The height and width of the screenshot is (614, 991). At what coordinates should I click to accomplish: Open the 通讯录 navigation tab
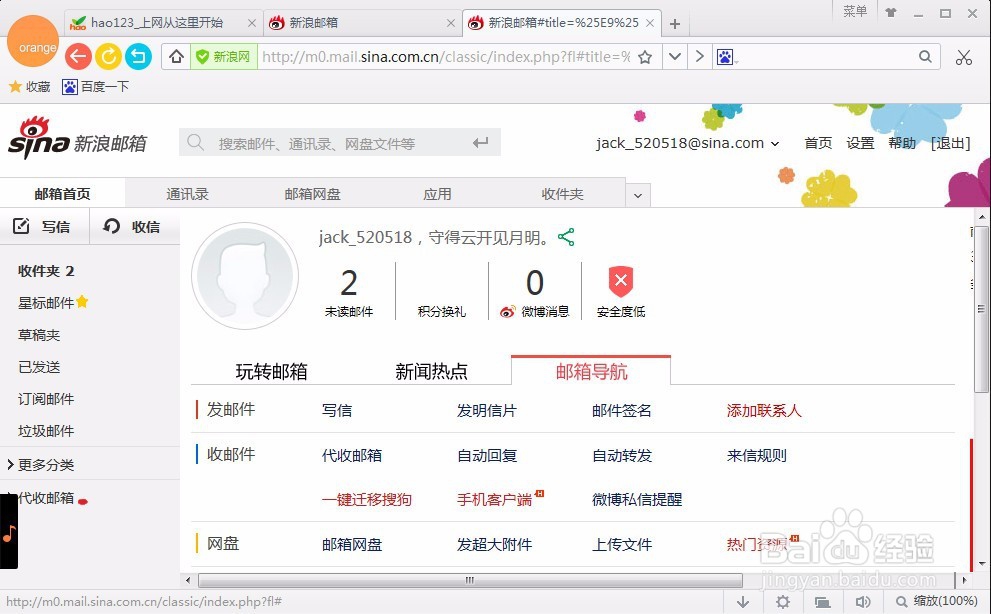click(186, 194)
